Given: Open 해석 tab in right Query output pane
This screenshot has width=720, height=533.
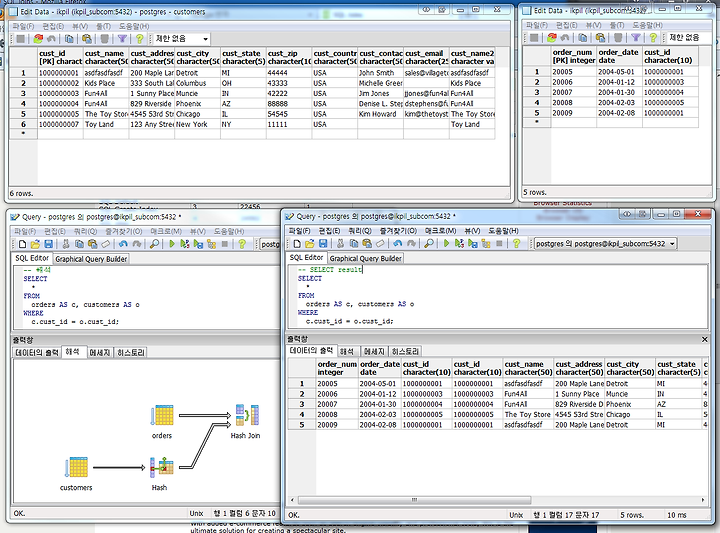Looking at the screenshot, I should tap(347, 351).
